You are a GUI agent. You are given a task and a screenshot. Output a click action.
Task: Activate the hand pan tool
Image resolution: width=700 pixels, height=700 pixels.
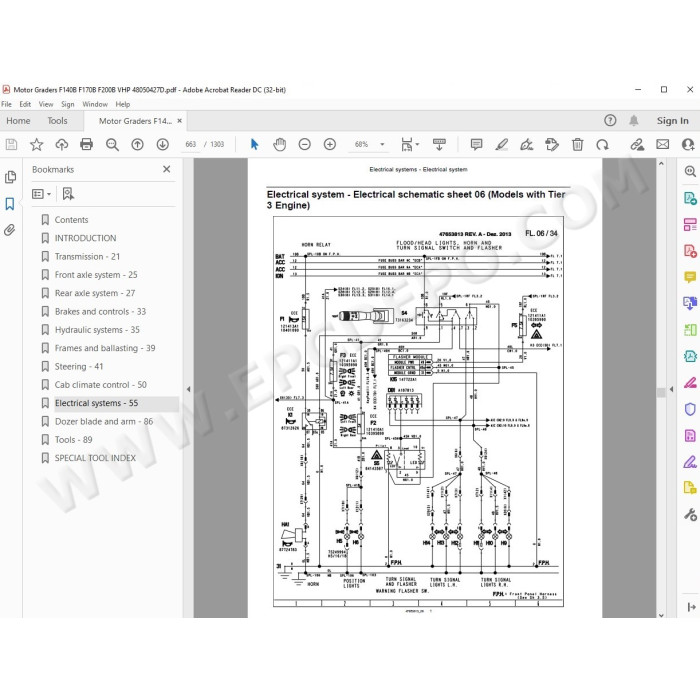(x=279, y=144)
